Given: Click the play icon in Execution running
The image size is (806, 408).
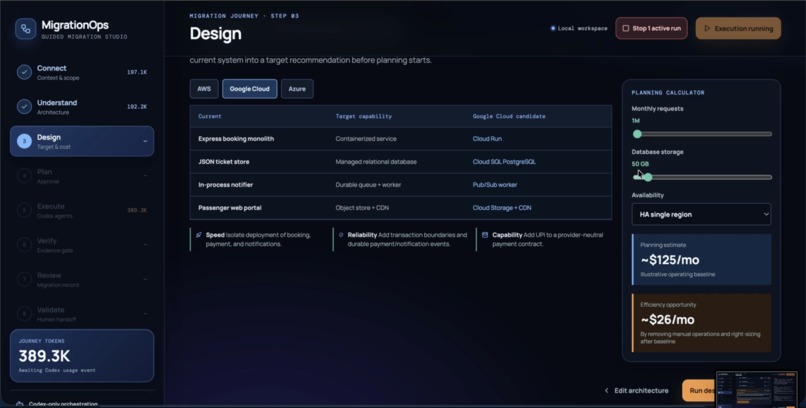Looking at the screenshot, I should (x=707, y=28).
